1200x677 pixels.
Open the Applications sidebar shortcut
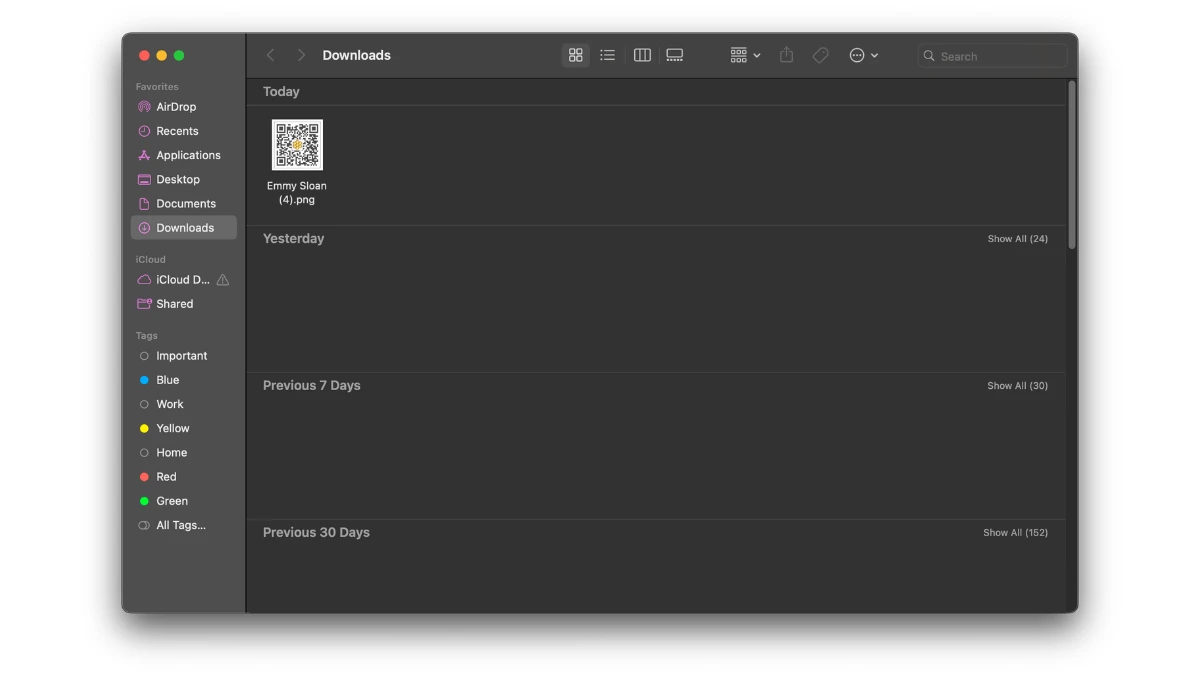click(188, 155)
